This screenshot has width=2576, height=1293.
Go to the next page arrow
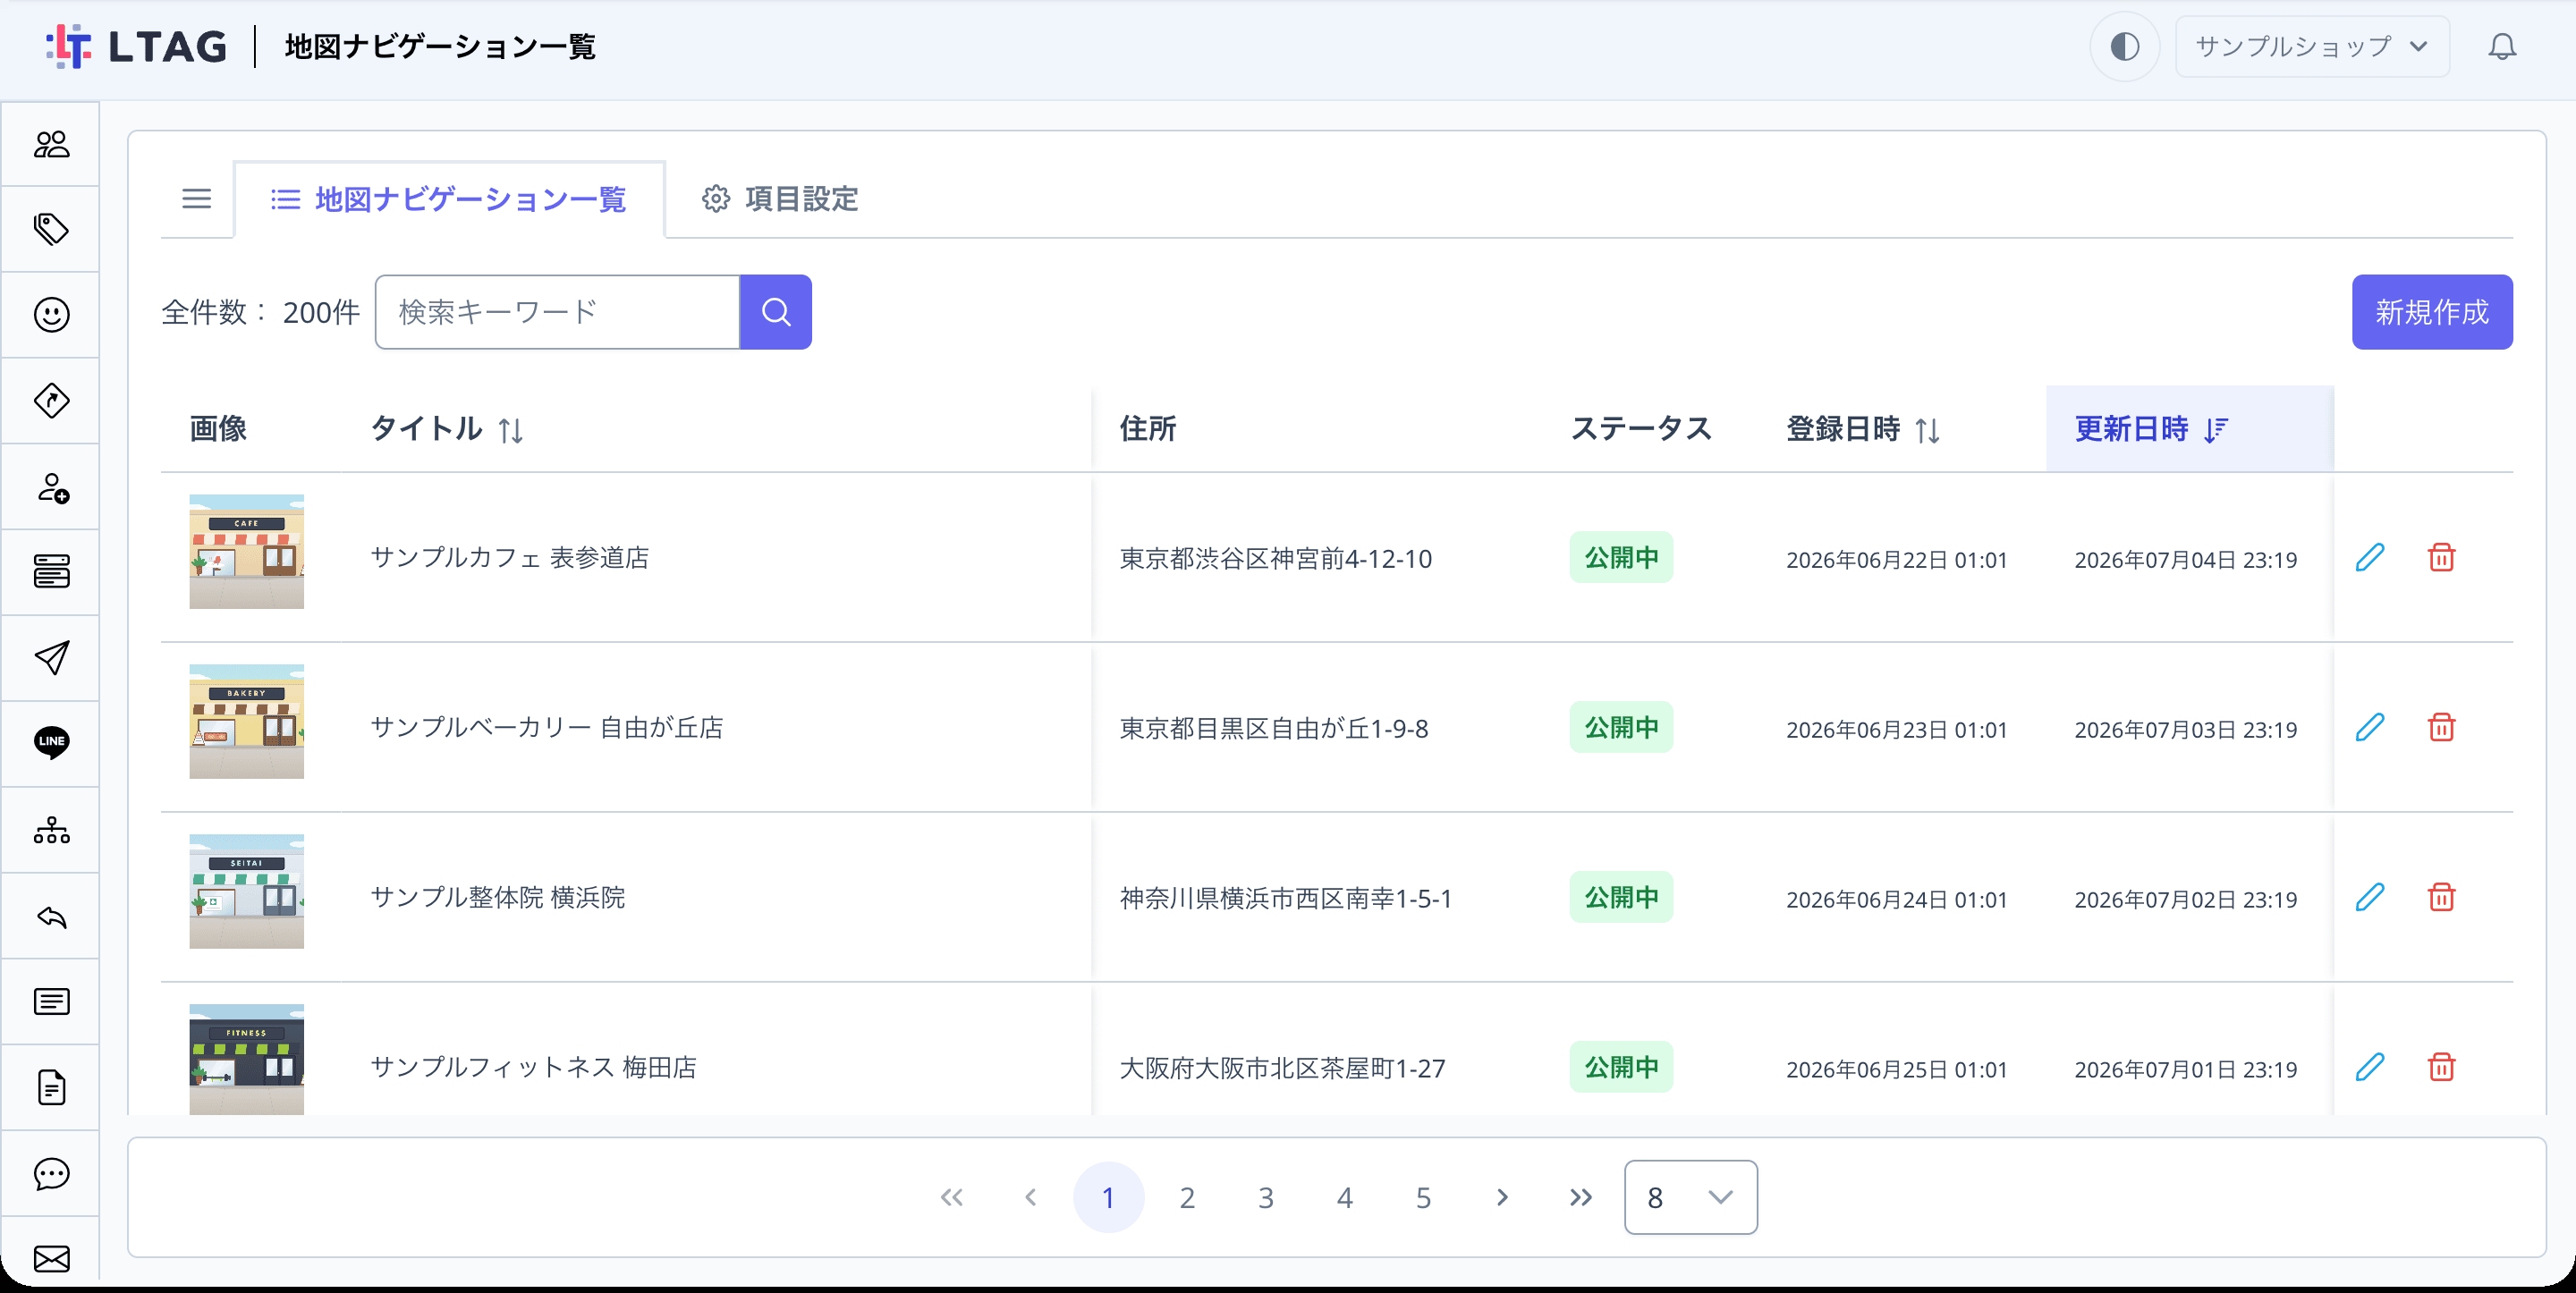(x=1502, y=1197)
